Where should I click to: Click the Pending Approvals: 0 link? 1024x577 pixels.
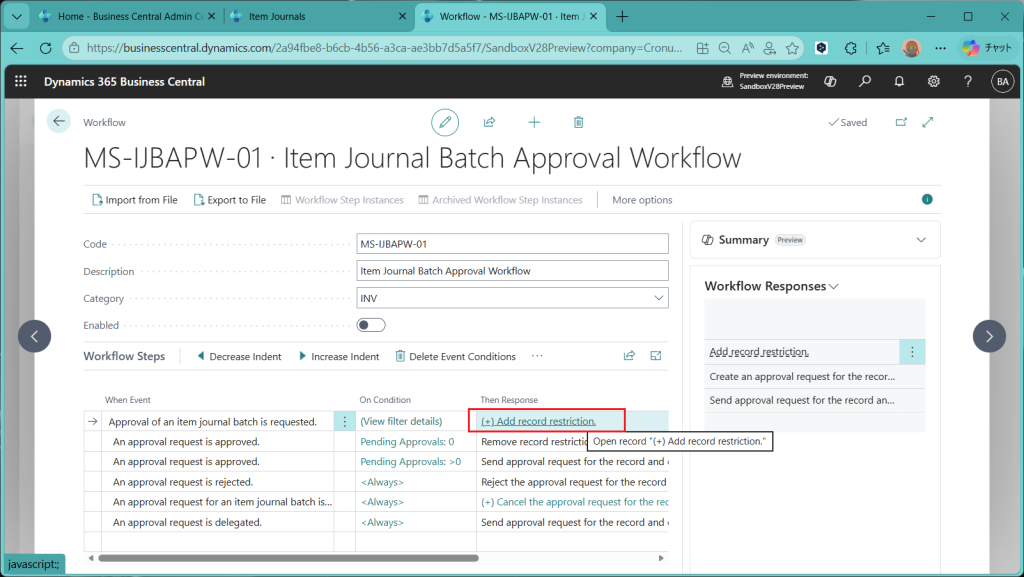pyautogui.click(x=407, y=441)
